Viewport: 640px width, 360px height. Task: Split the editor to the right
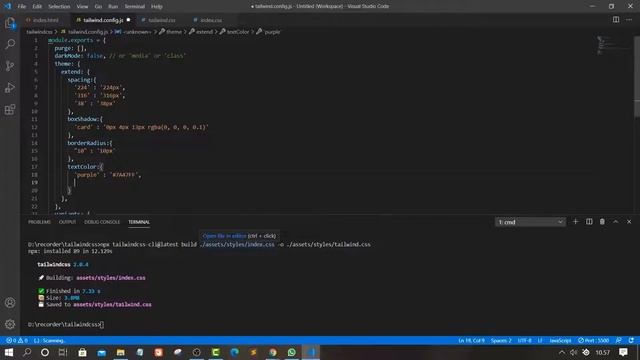pos(616,20)
